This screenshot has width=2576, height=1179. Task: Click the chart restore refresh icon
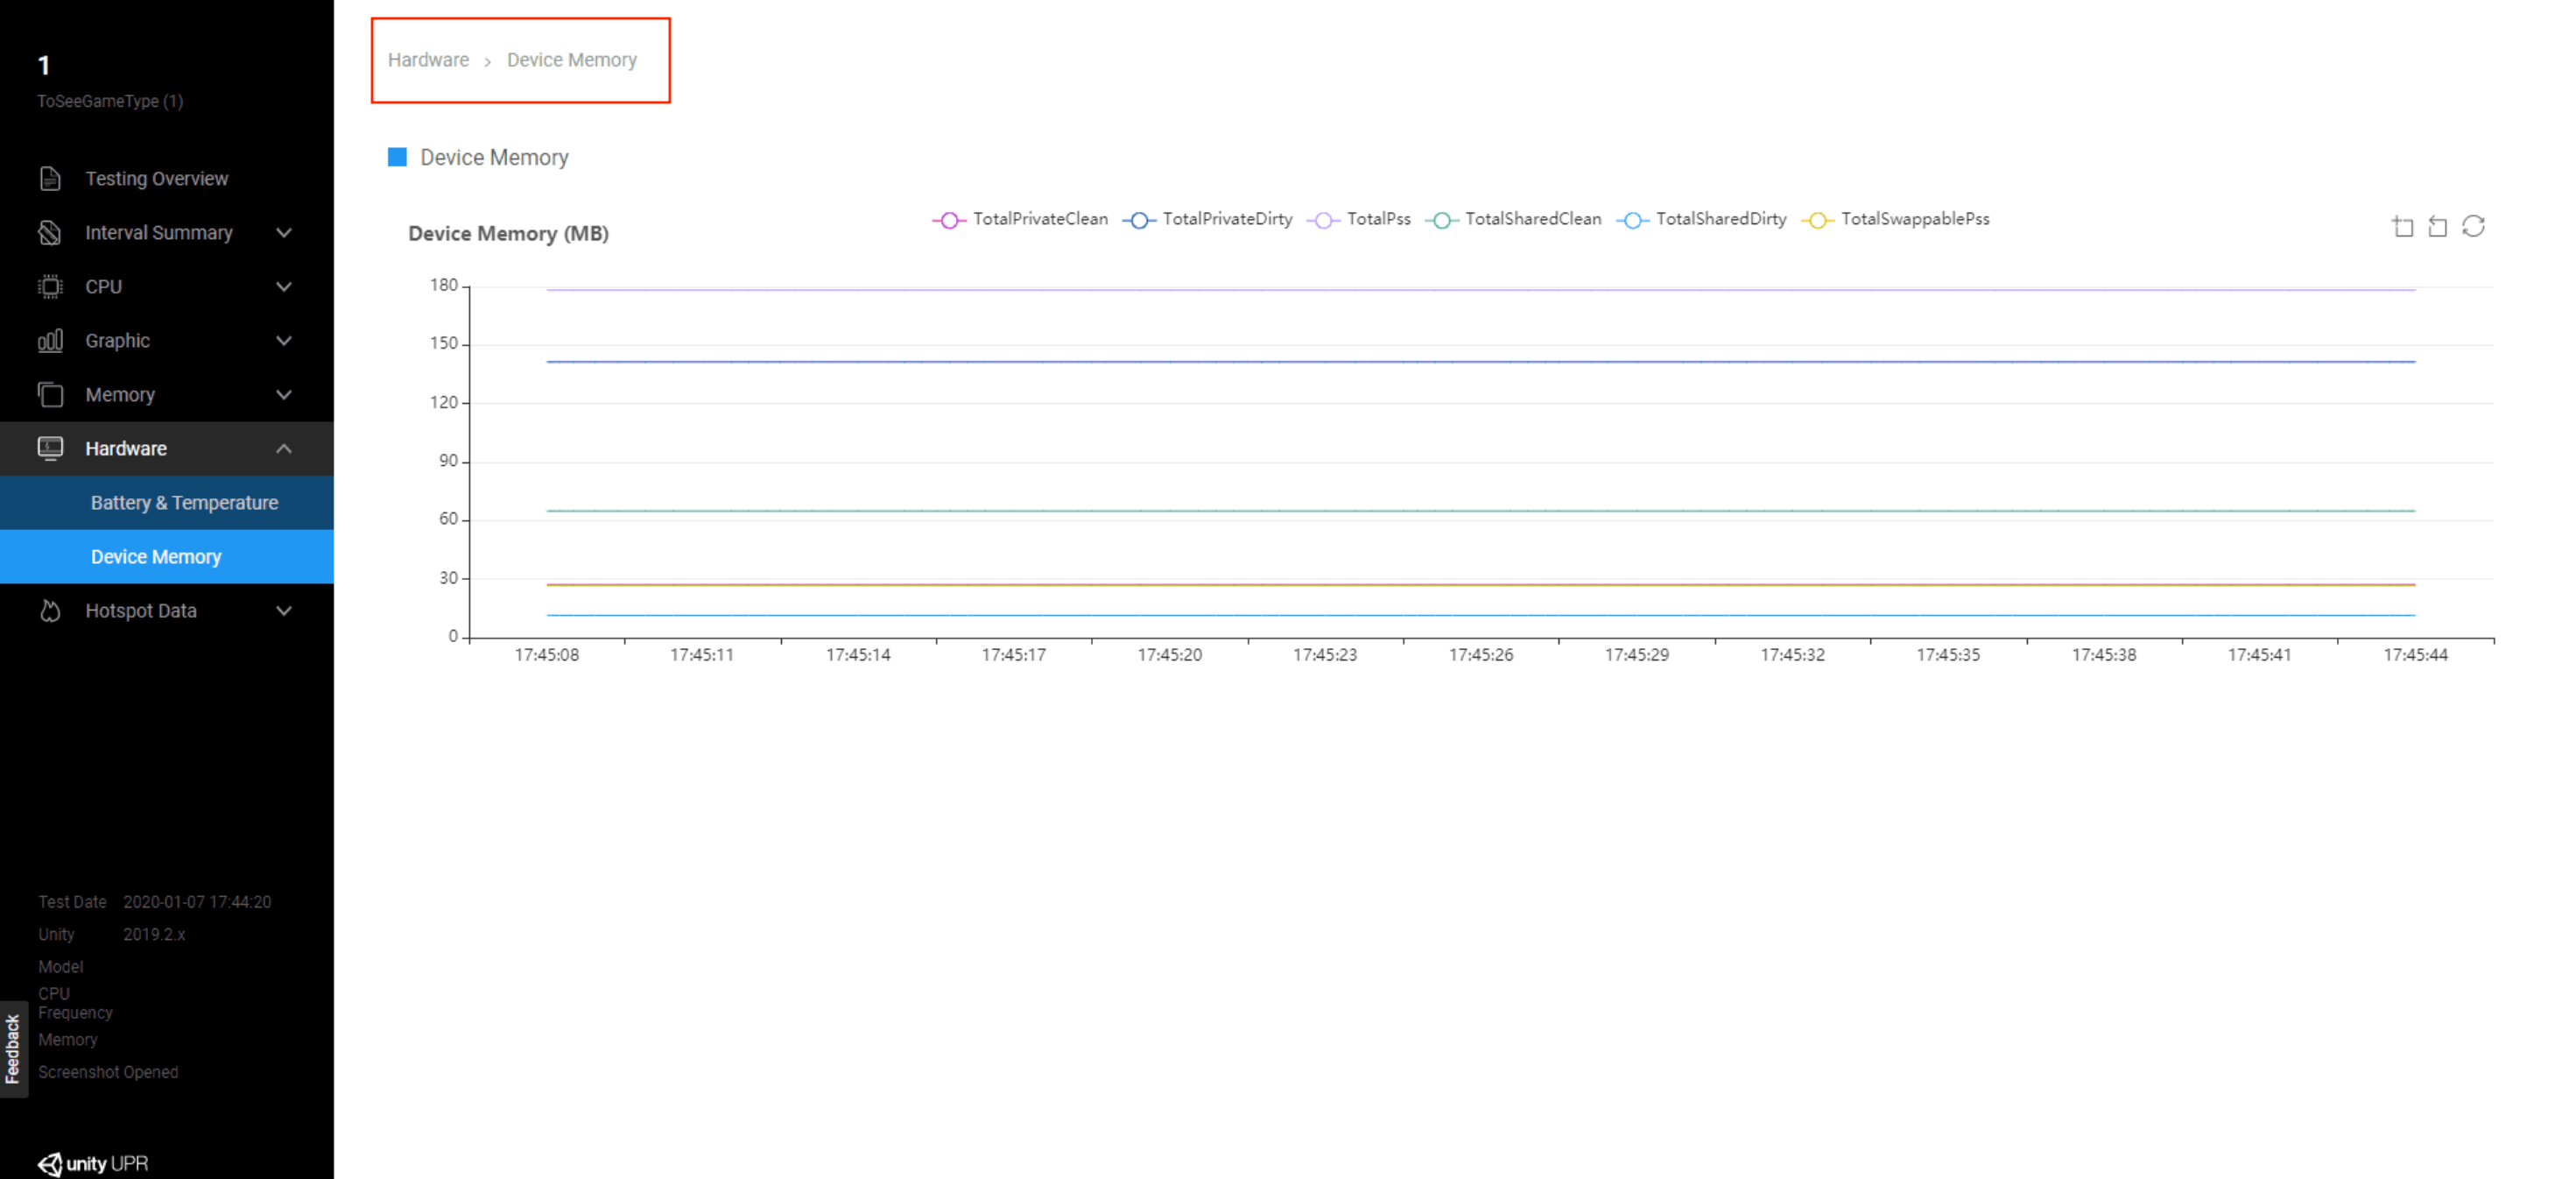(2473, 227)
